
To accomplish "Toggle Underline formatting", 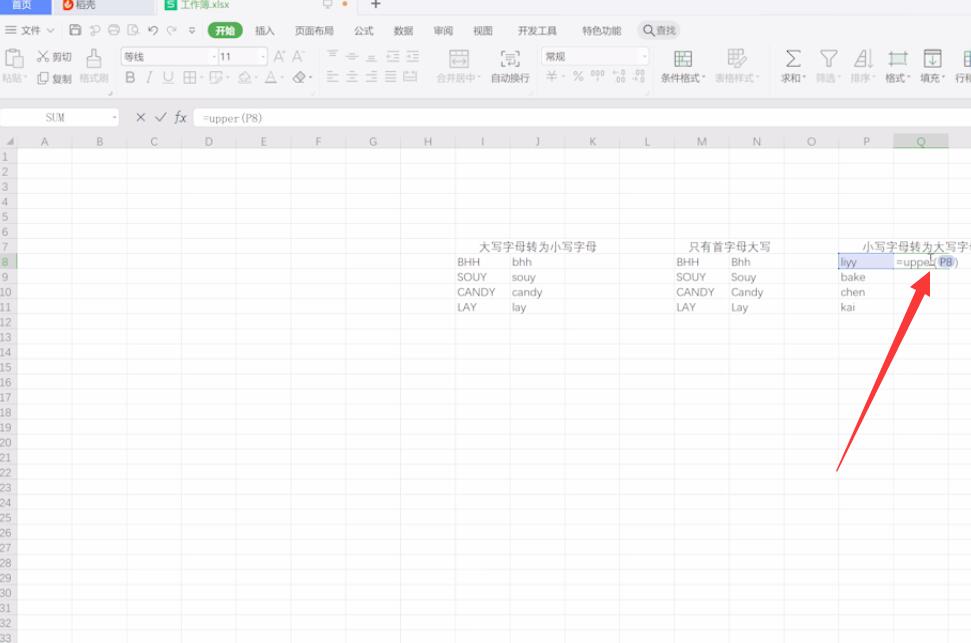I will 168,77.
